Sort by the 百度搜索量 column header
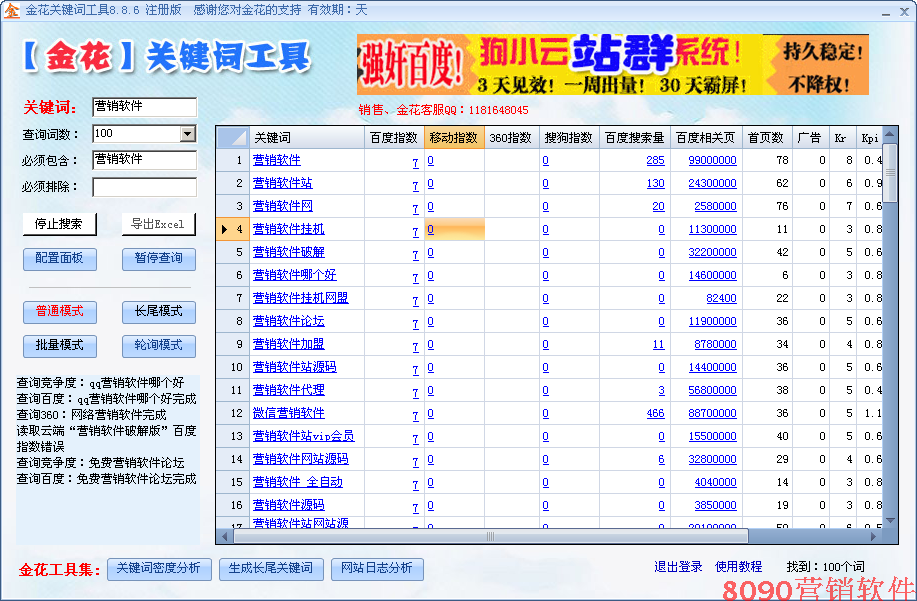The width and height of the screenshot is (917, 601). [634, 137]
